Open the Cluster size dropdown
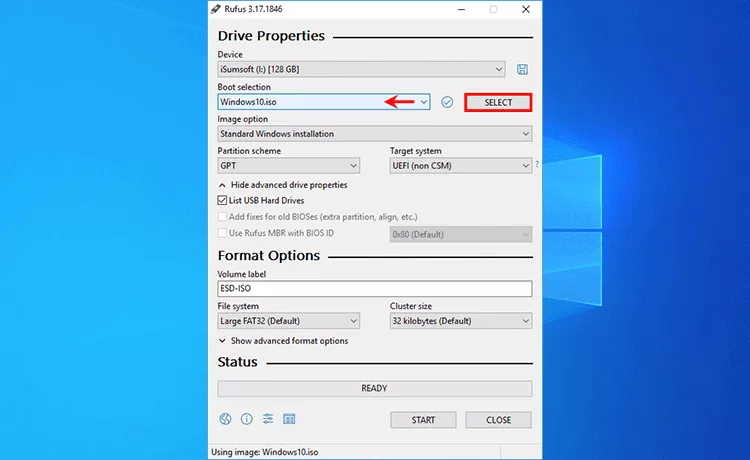This screenshot has height=460, width=750. pyautogui.click(x=461, y=321)
